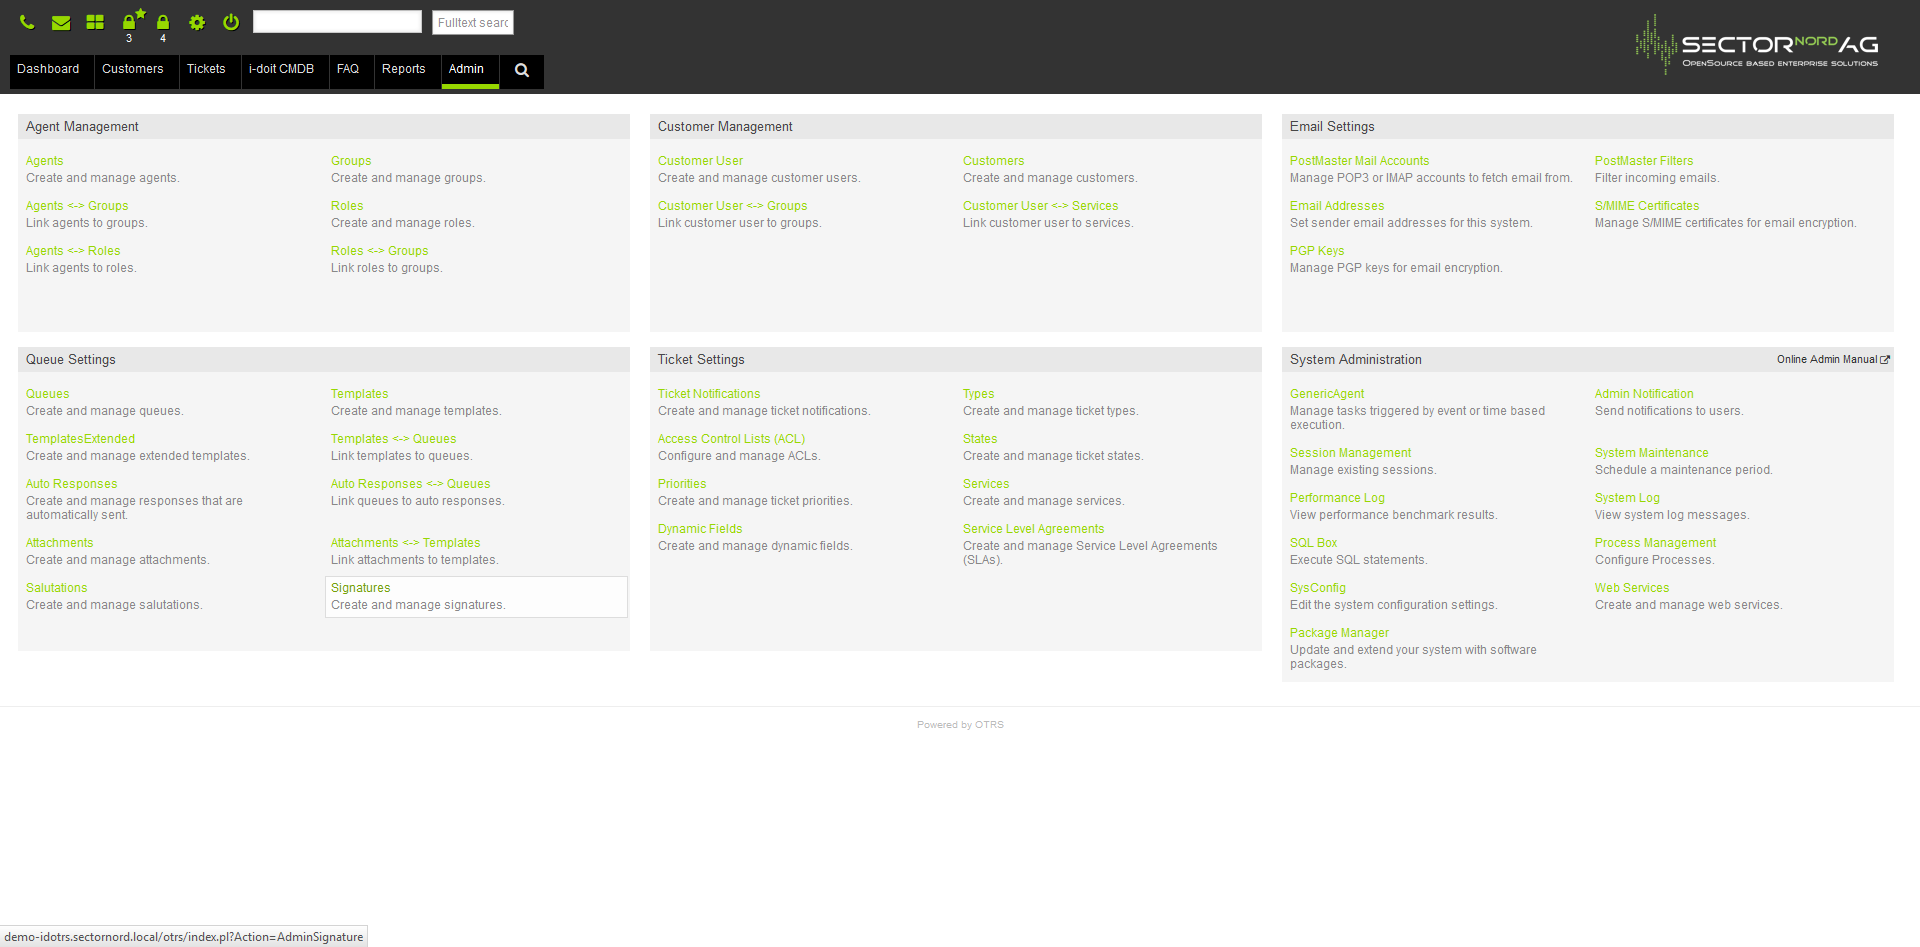This screenshot has height=947, width=1920.
Task: Open ticket Types link
Action: click(x=978, y=394)
